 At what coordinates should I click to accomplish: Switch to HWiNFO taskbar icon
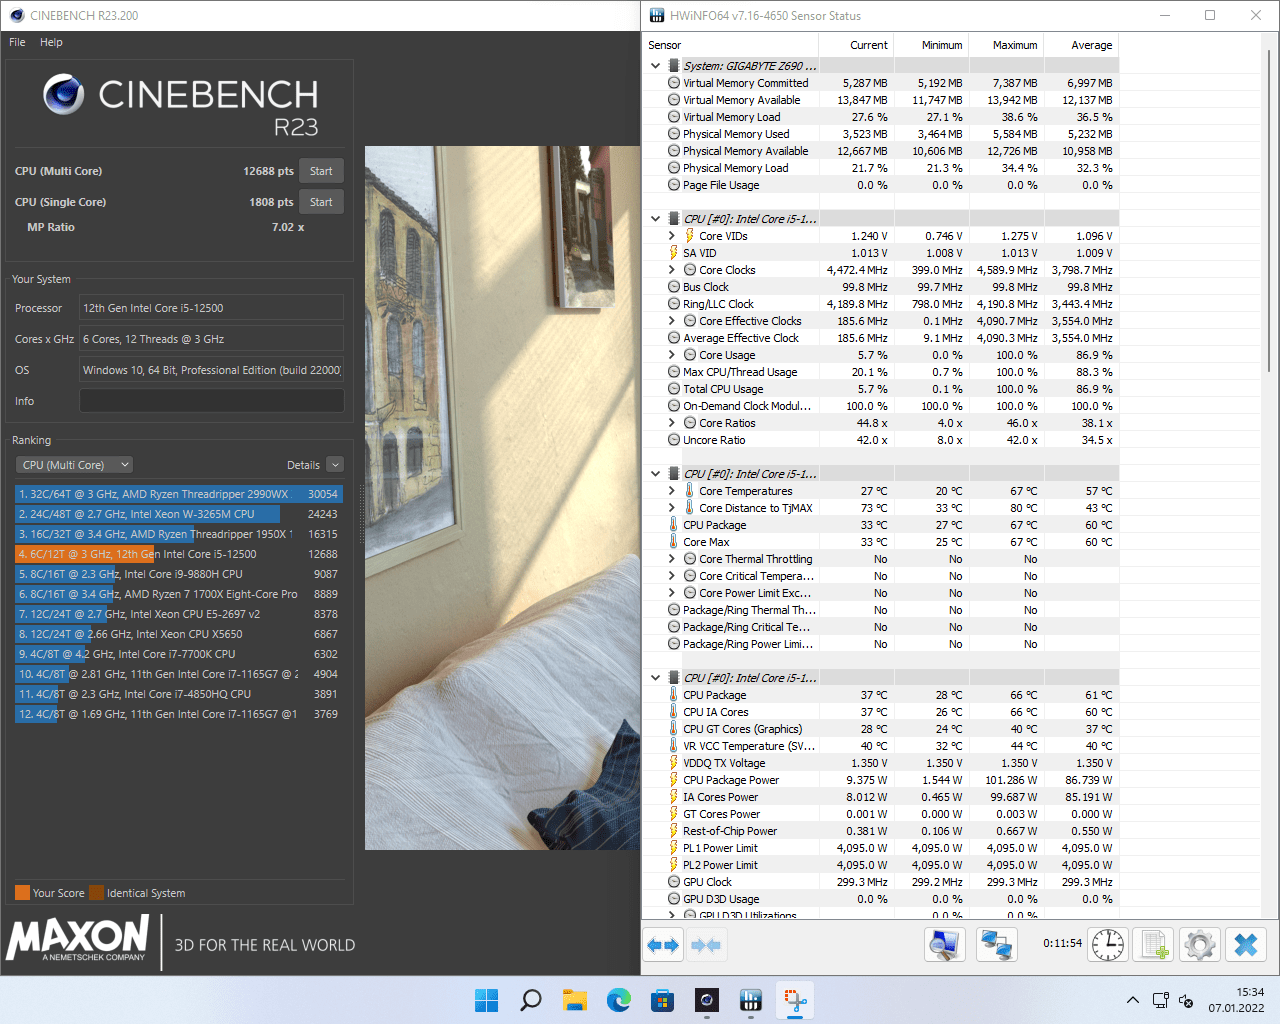point(750,1000)
